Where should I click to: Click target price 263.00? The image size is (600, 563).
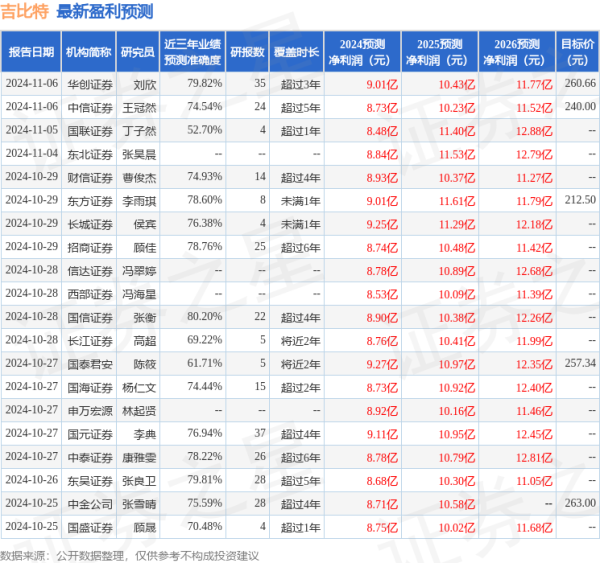click(x=580, y=503)
